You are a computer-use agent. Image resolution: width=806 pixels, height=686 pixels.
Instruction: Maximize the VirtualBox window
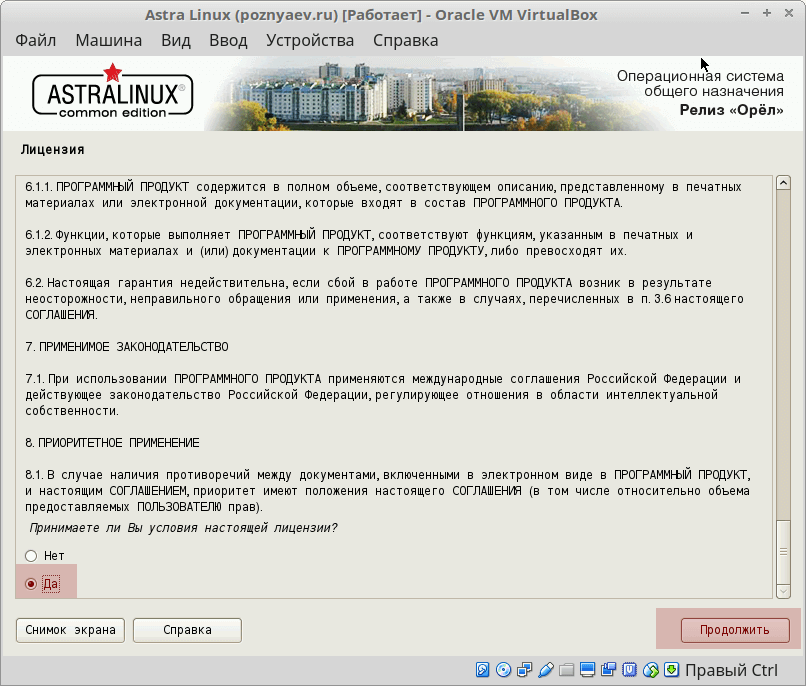[x=767, y=13]
